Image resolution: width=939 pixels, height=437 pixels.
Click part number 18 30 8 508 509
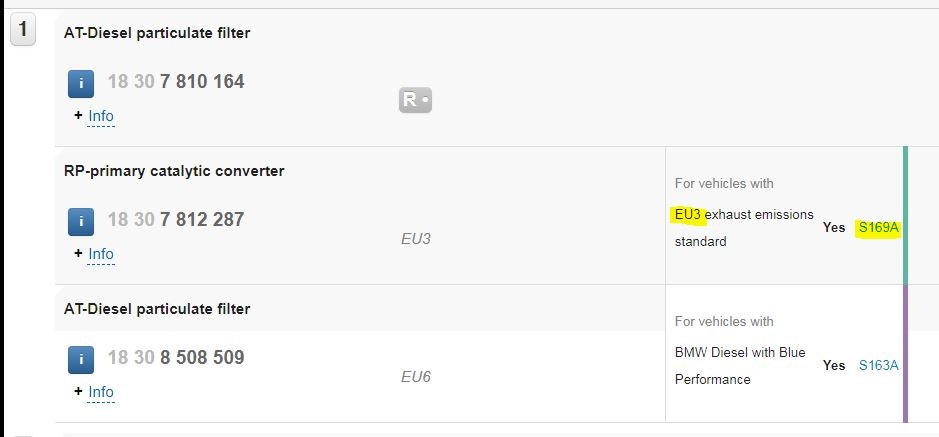(x=176, y=357)
